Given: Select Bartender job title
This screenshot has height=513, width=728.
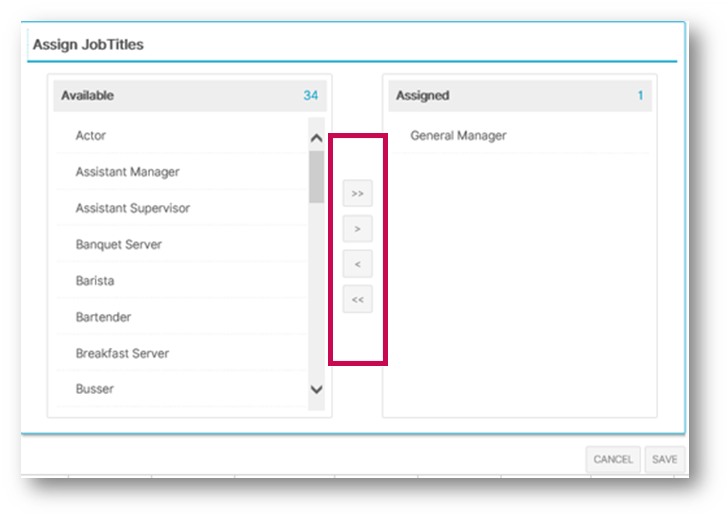Looking at the screenshot, I should click(x=182, y=317).
